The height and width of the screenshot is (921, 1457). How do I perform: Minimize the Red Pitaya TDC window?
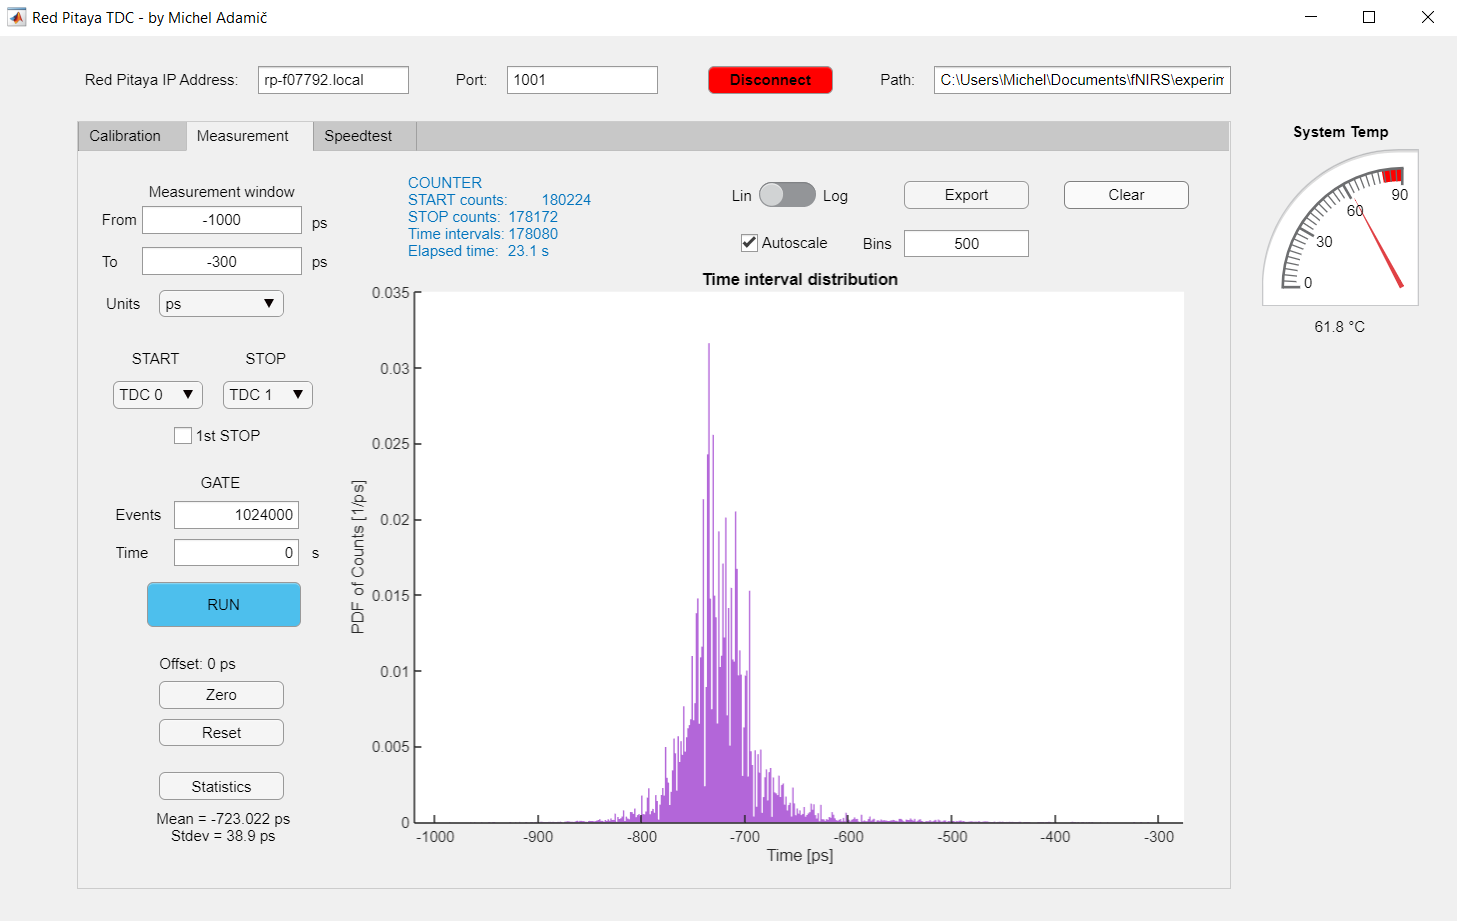pyautogui.click(x=1311, y=17)
